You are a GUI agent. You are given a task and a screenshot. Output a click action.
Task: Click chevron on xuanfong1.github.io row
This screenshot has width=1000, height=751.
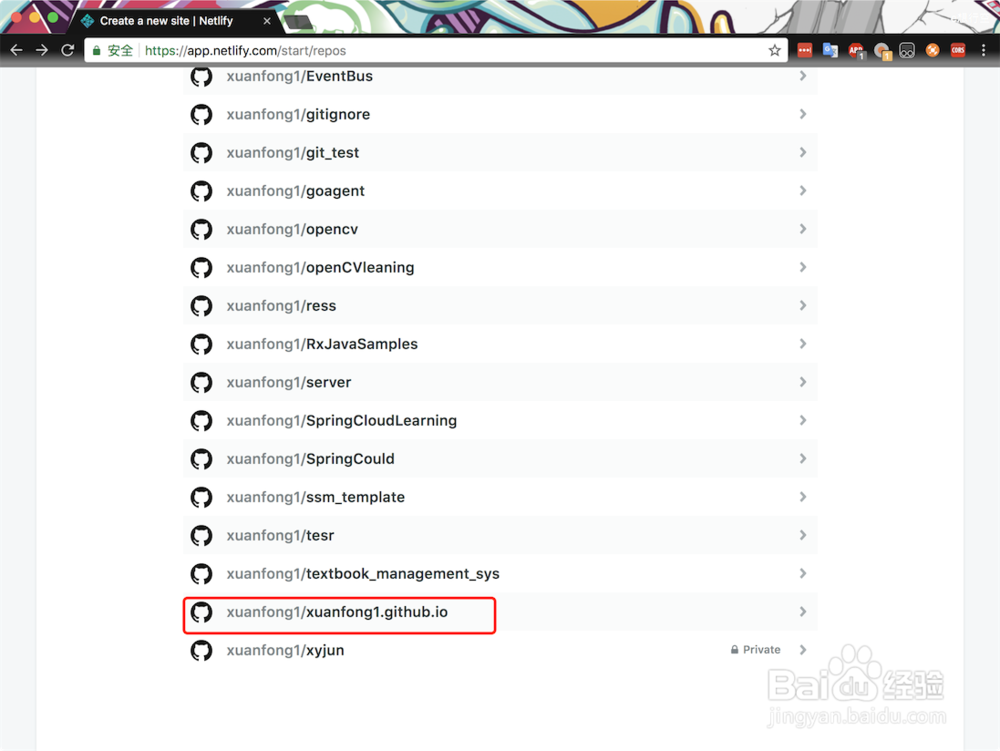(x=803, y=611)
